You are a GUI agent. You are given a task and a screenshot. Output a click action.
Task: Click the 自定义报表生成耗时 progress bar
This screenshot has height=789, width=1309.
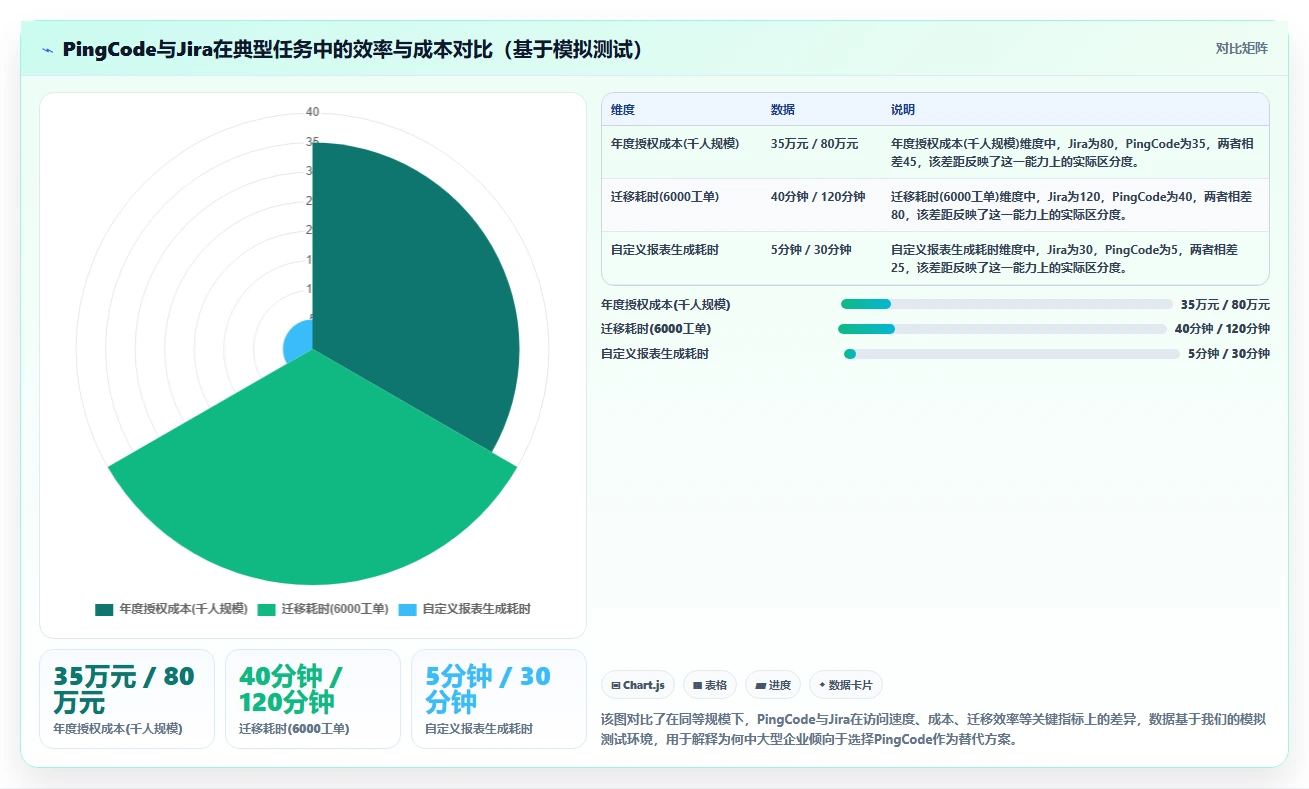click(1012, 354)
